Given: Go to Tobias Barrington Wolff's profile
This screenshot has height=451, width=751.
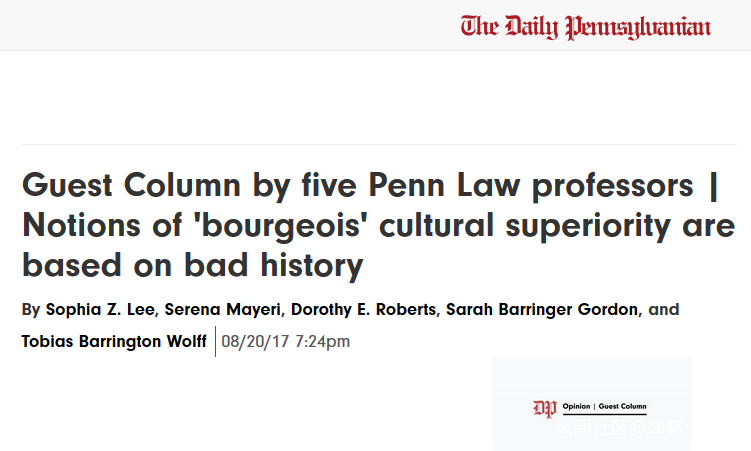Looking at the screenshot, I should 115,342.
